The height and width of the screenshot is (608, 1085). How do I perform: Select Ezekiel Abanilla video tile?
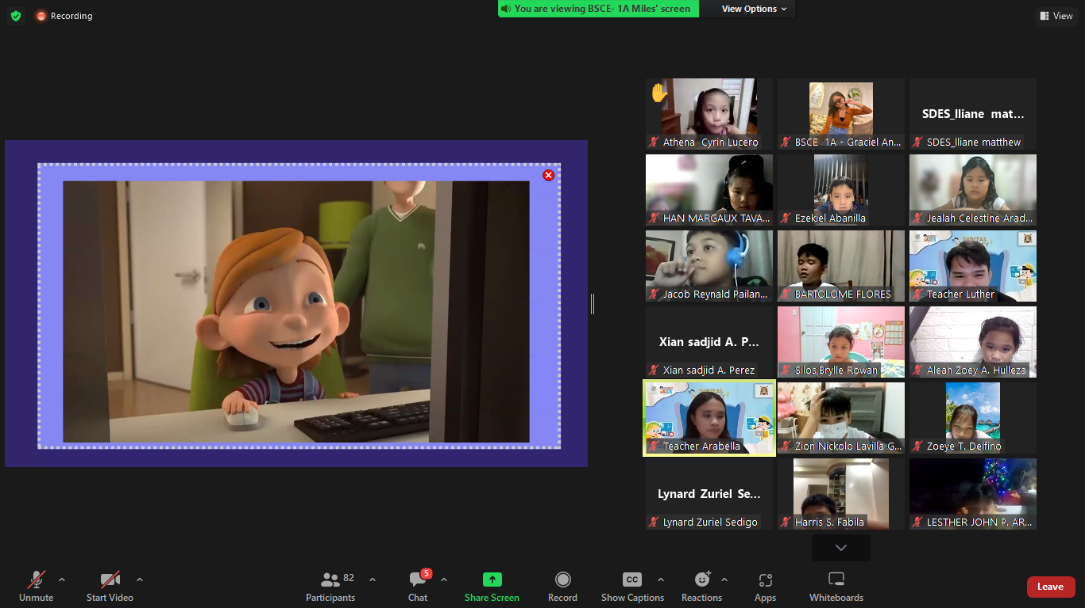point(841,190)
